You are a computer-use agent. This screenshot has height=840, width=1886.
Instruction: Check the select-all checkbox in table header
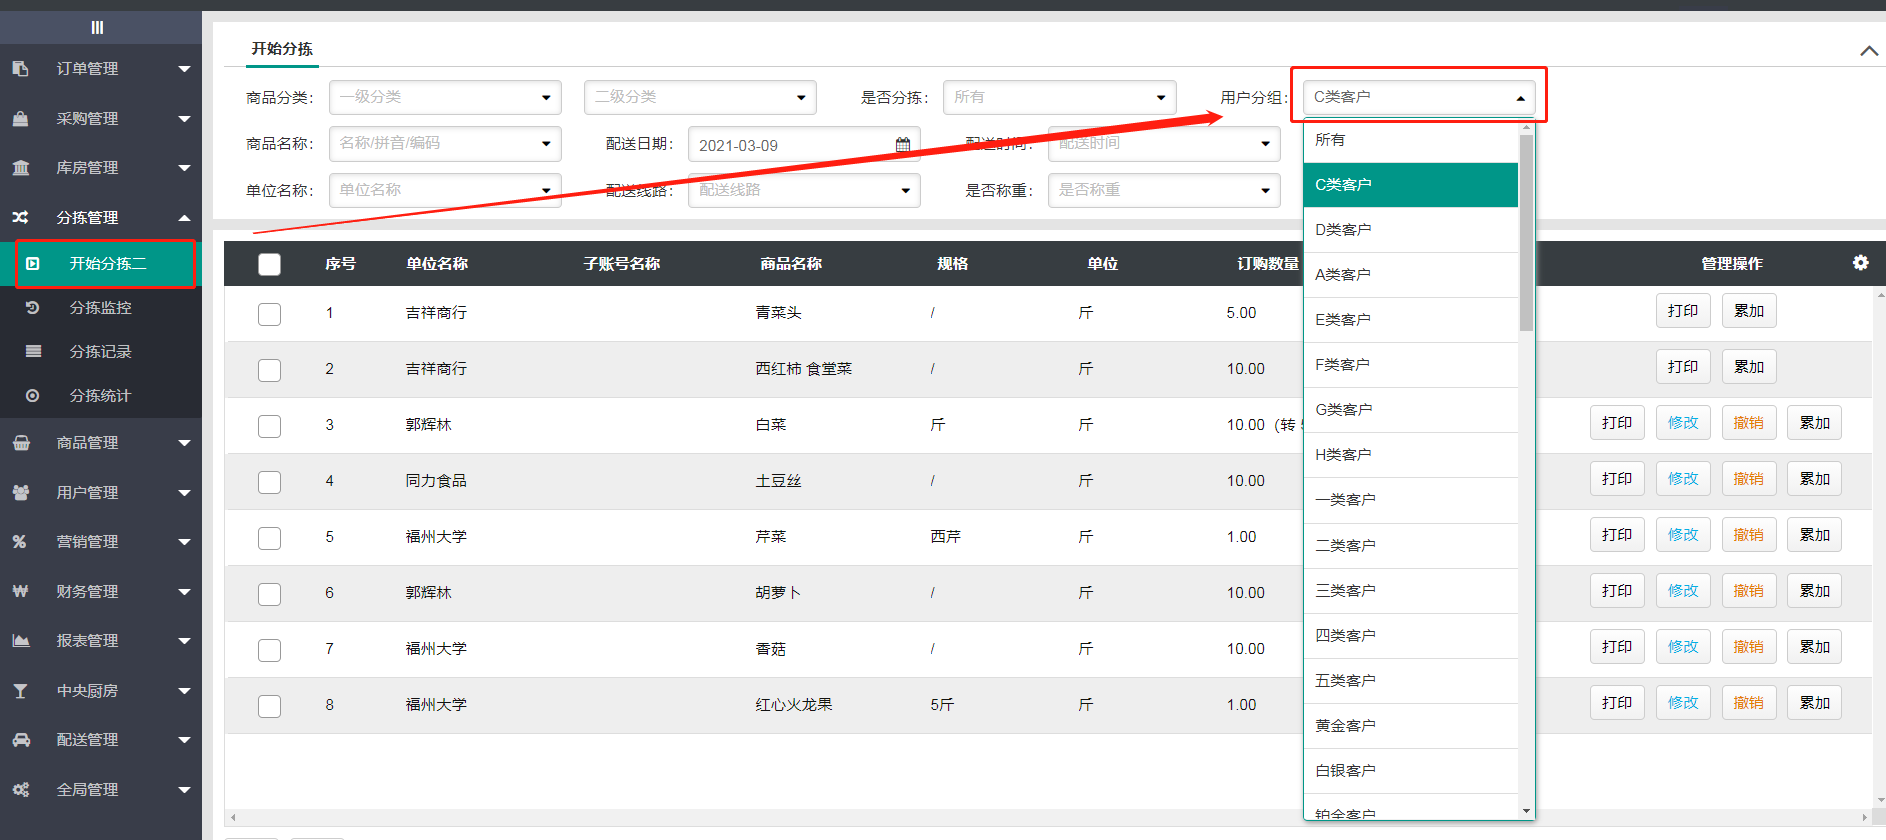[x=269, y=264]
